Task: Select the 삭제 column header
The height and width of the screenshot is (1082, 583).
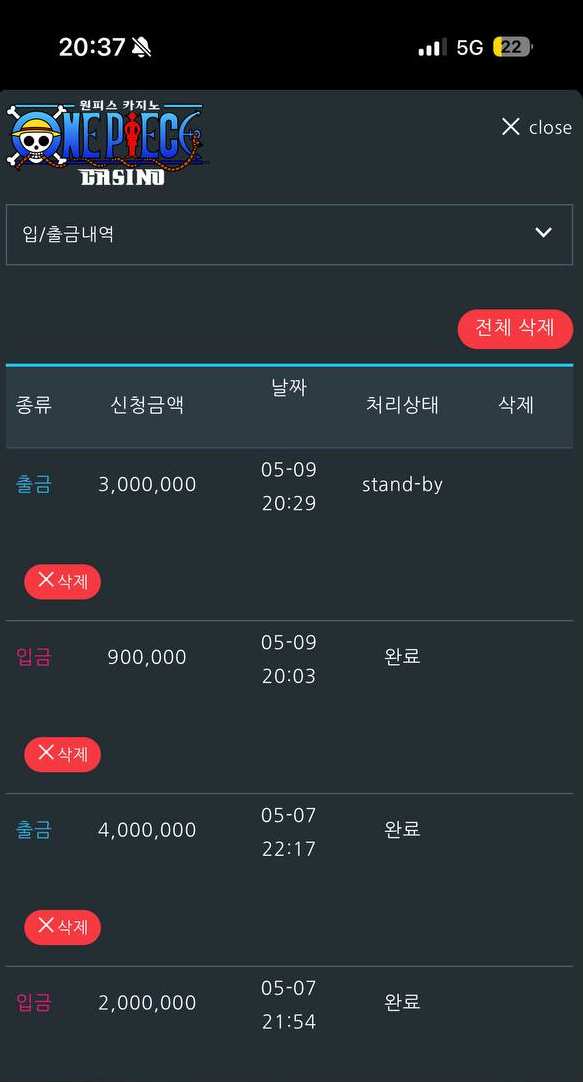Action: (x=515, y=404)
